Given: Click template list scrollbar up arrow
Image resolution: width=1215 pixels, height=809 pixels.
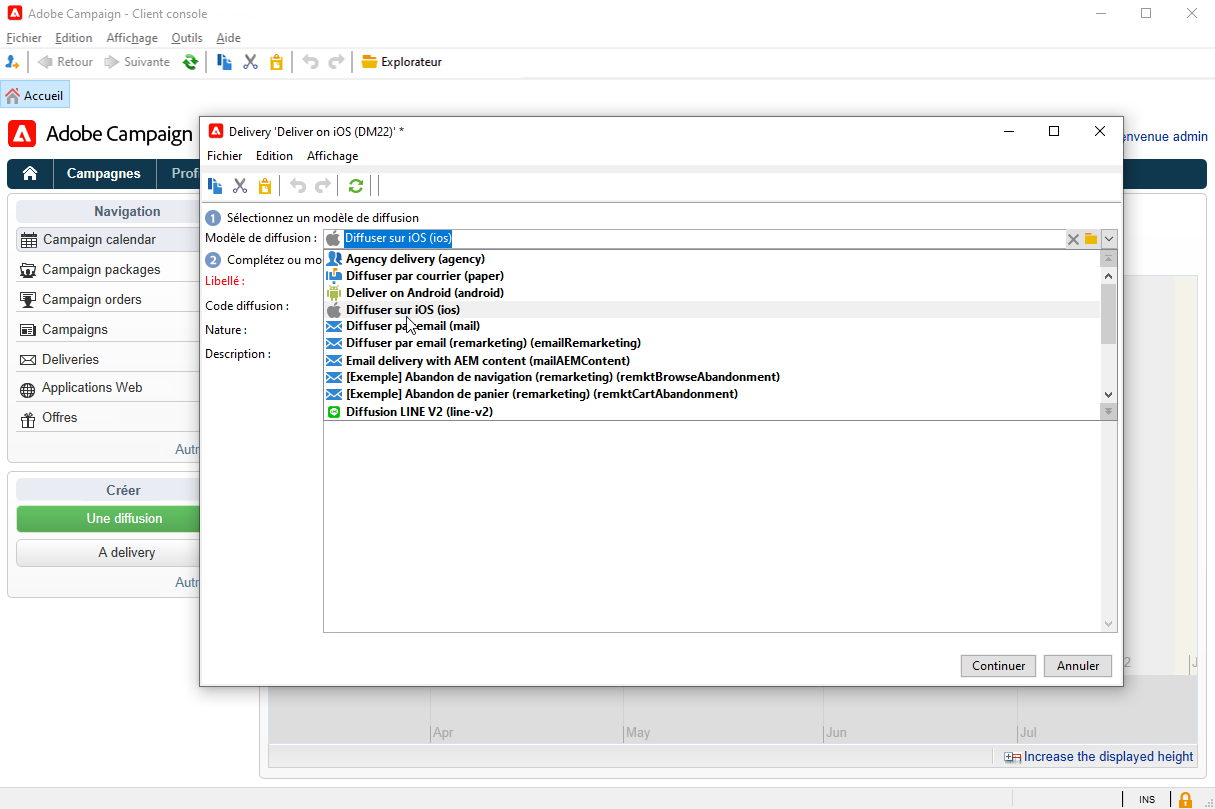Looking at the screenshot, I should 1108,275.
